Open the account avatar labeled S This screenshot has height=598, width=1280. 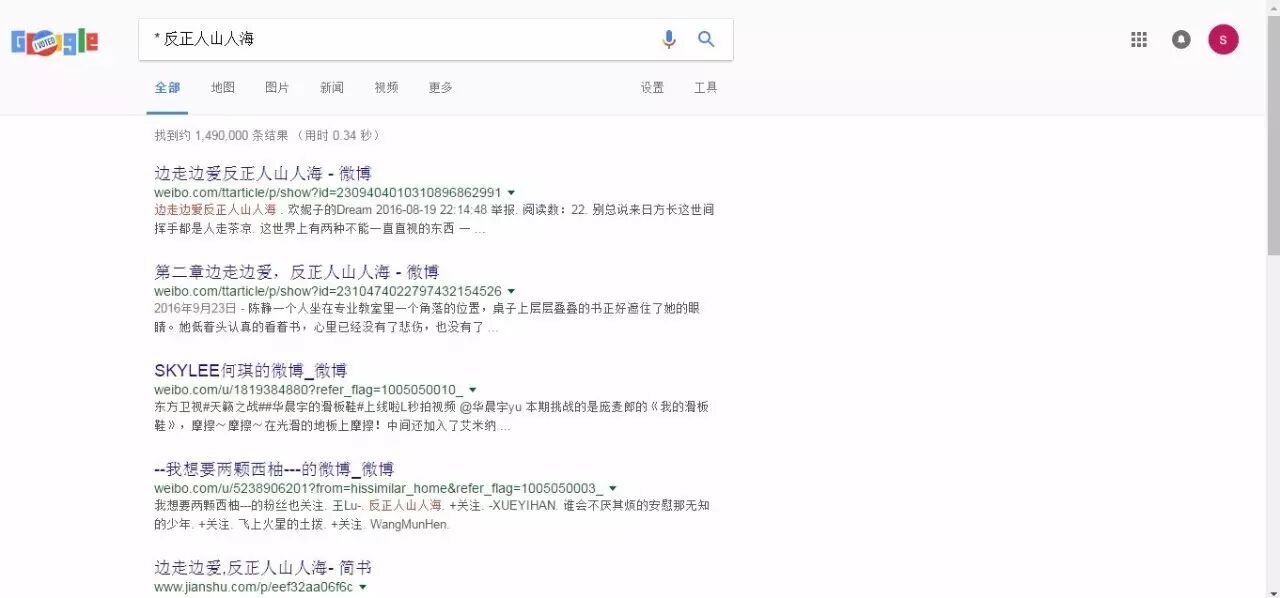1223,39
